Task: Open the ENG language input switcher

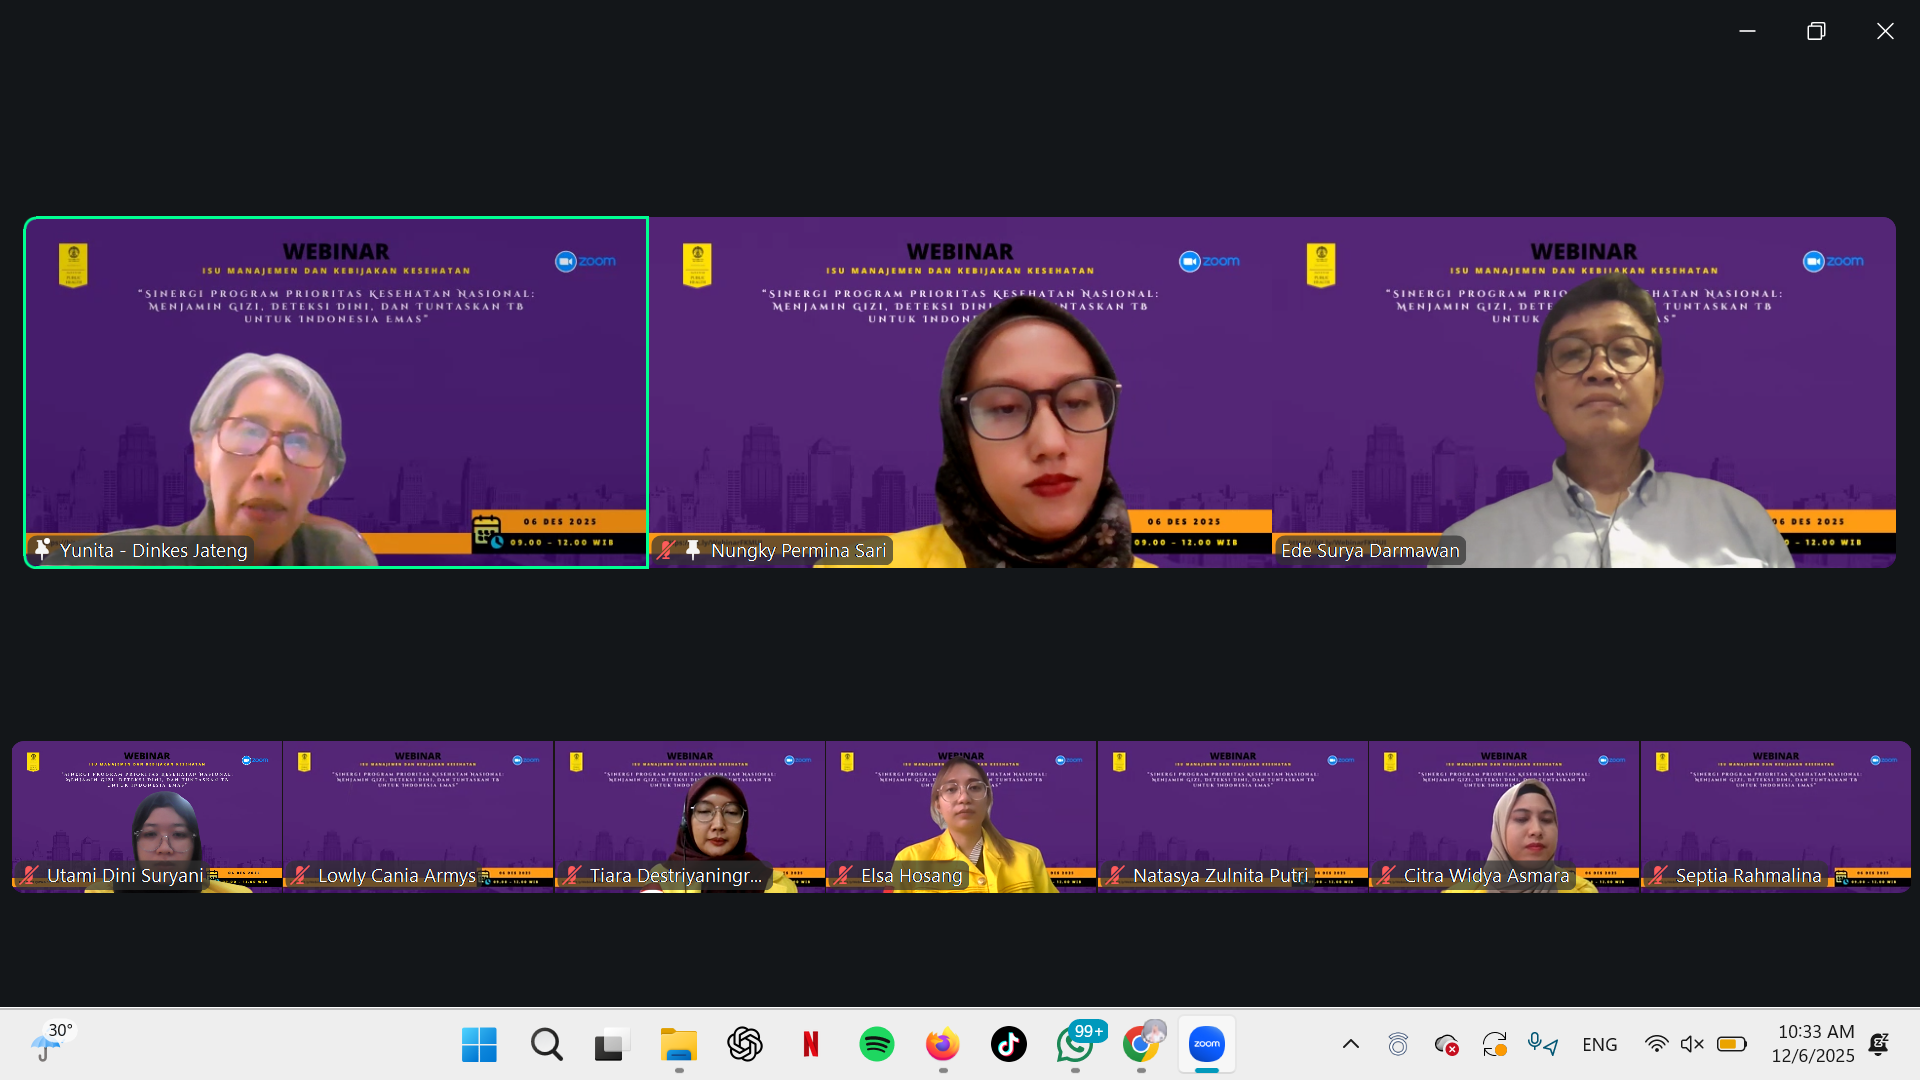Action: tap(1599, 1044)
